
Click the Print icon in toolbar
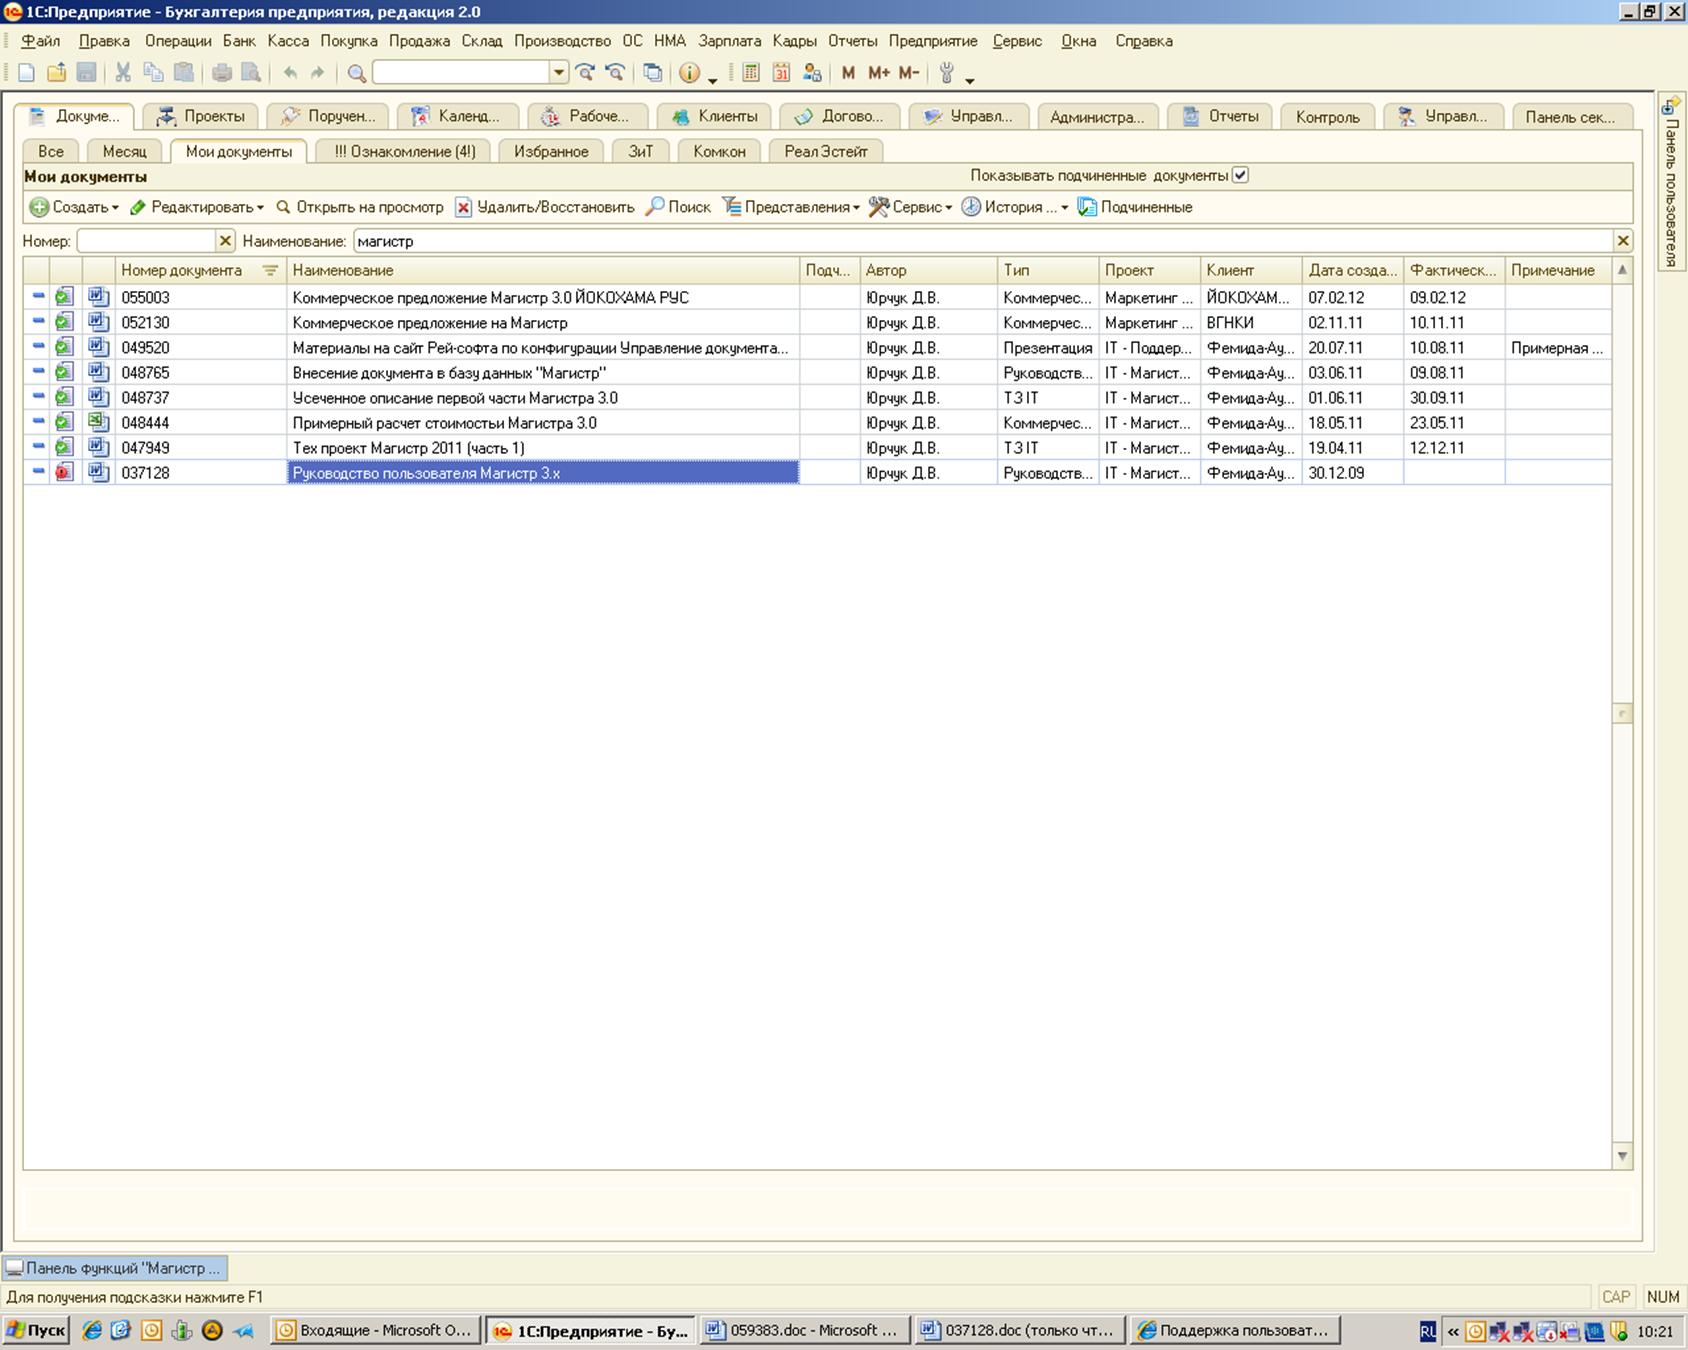coord(222,72)
